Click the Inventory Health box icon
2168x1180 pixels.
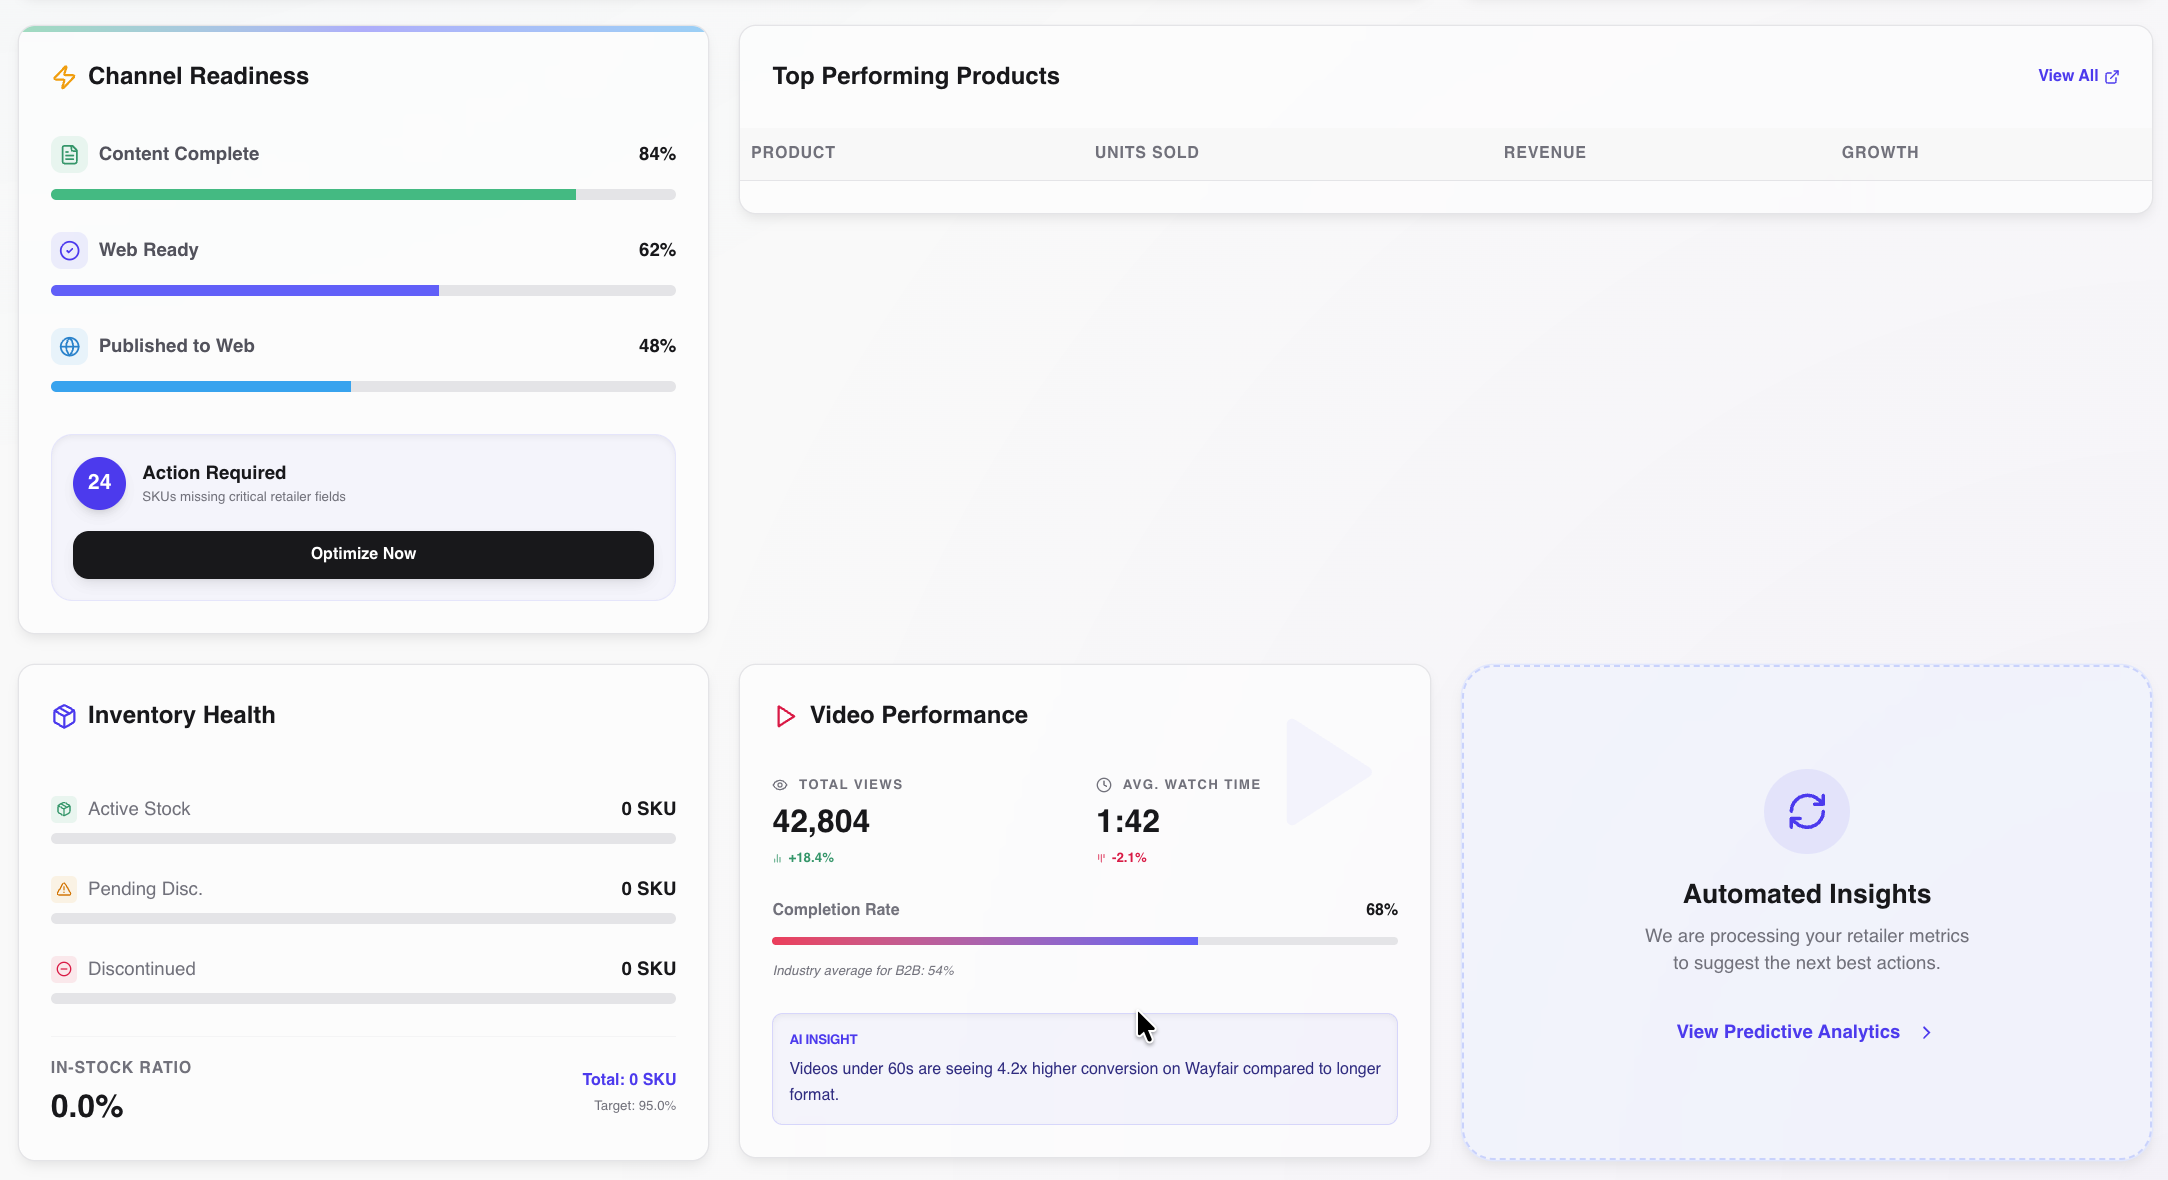[x=64, y=716]
